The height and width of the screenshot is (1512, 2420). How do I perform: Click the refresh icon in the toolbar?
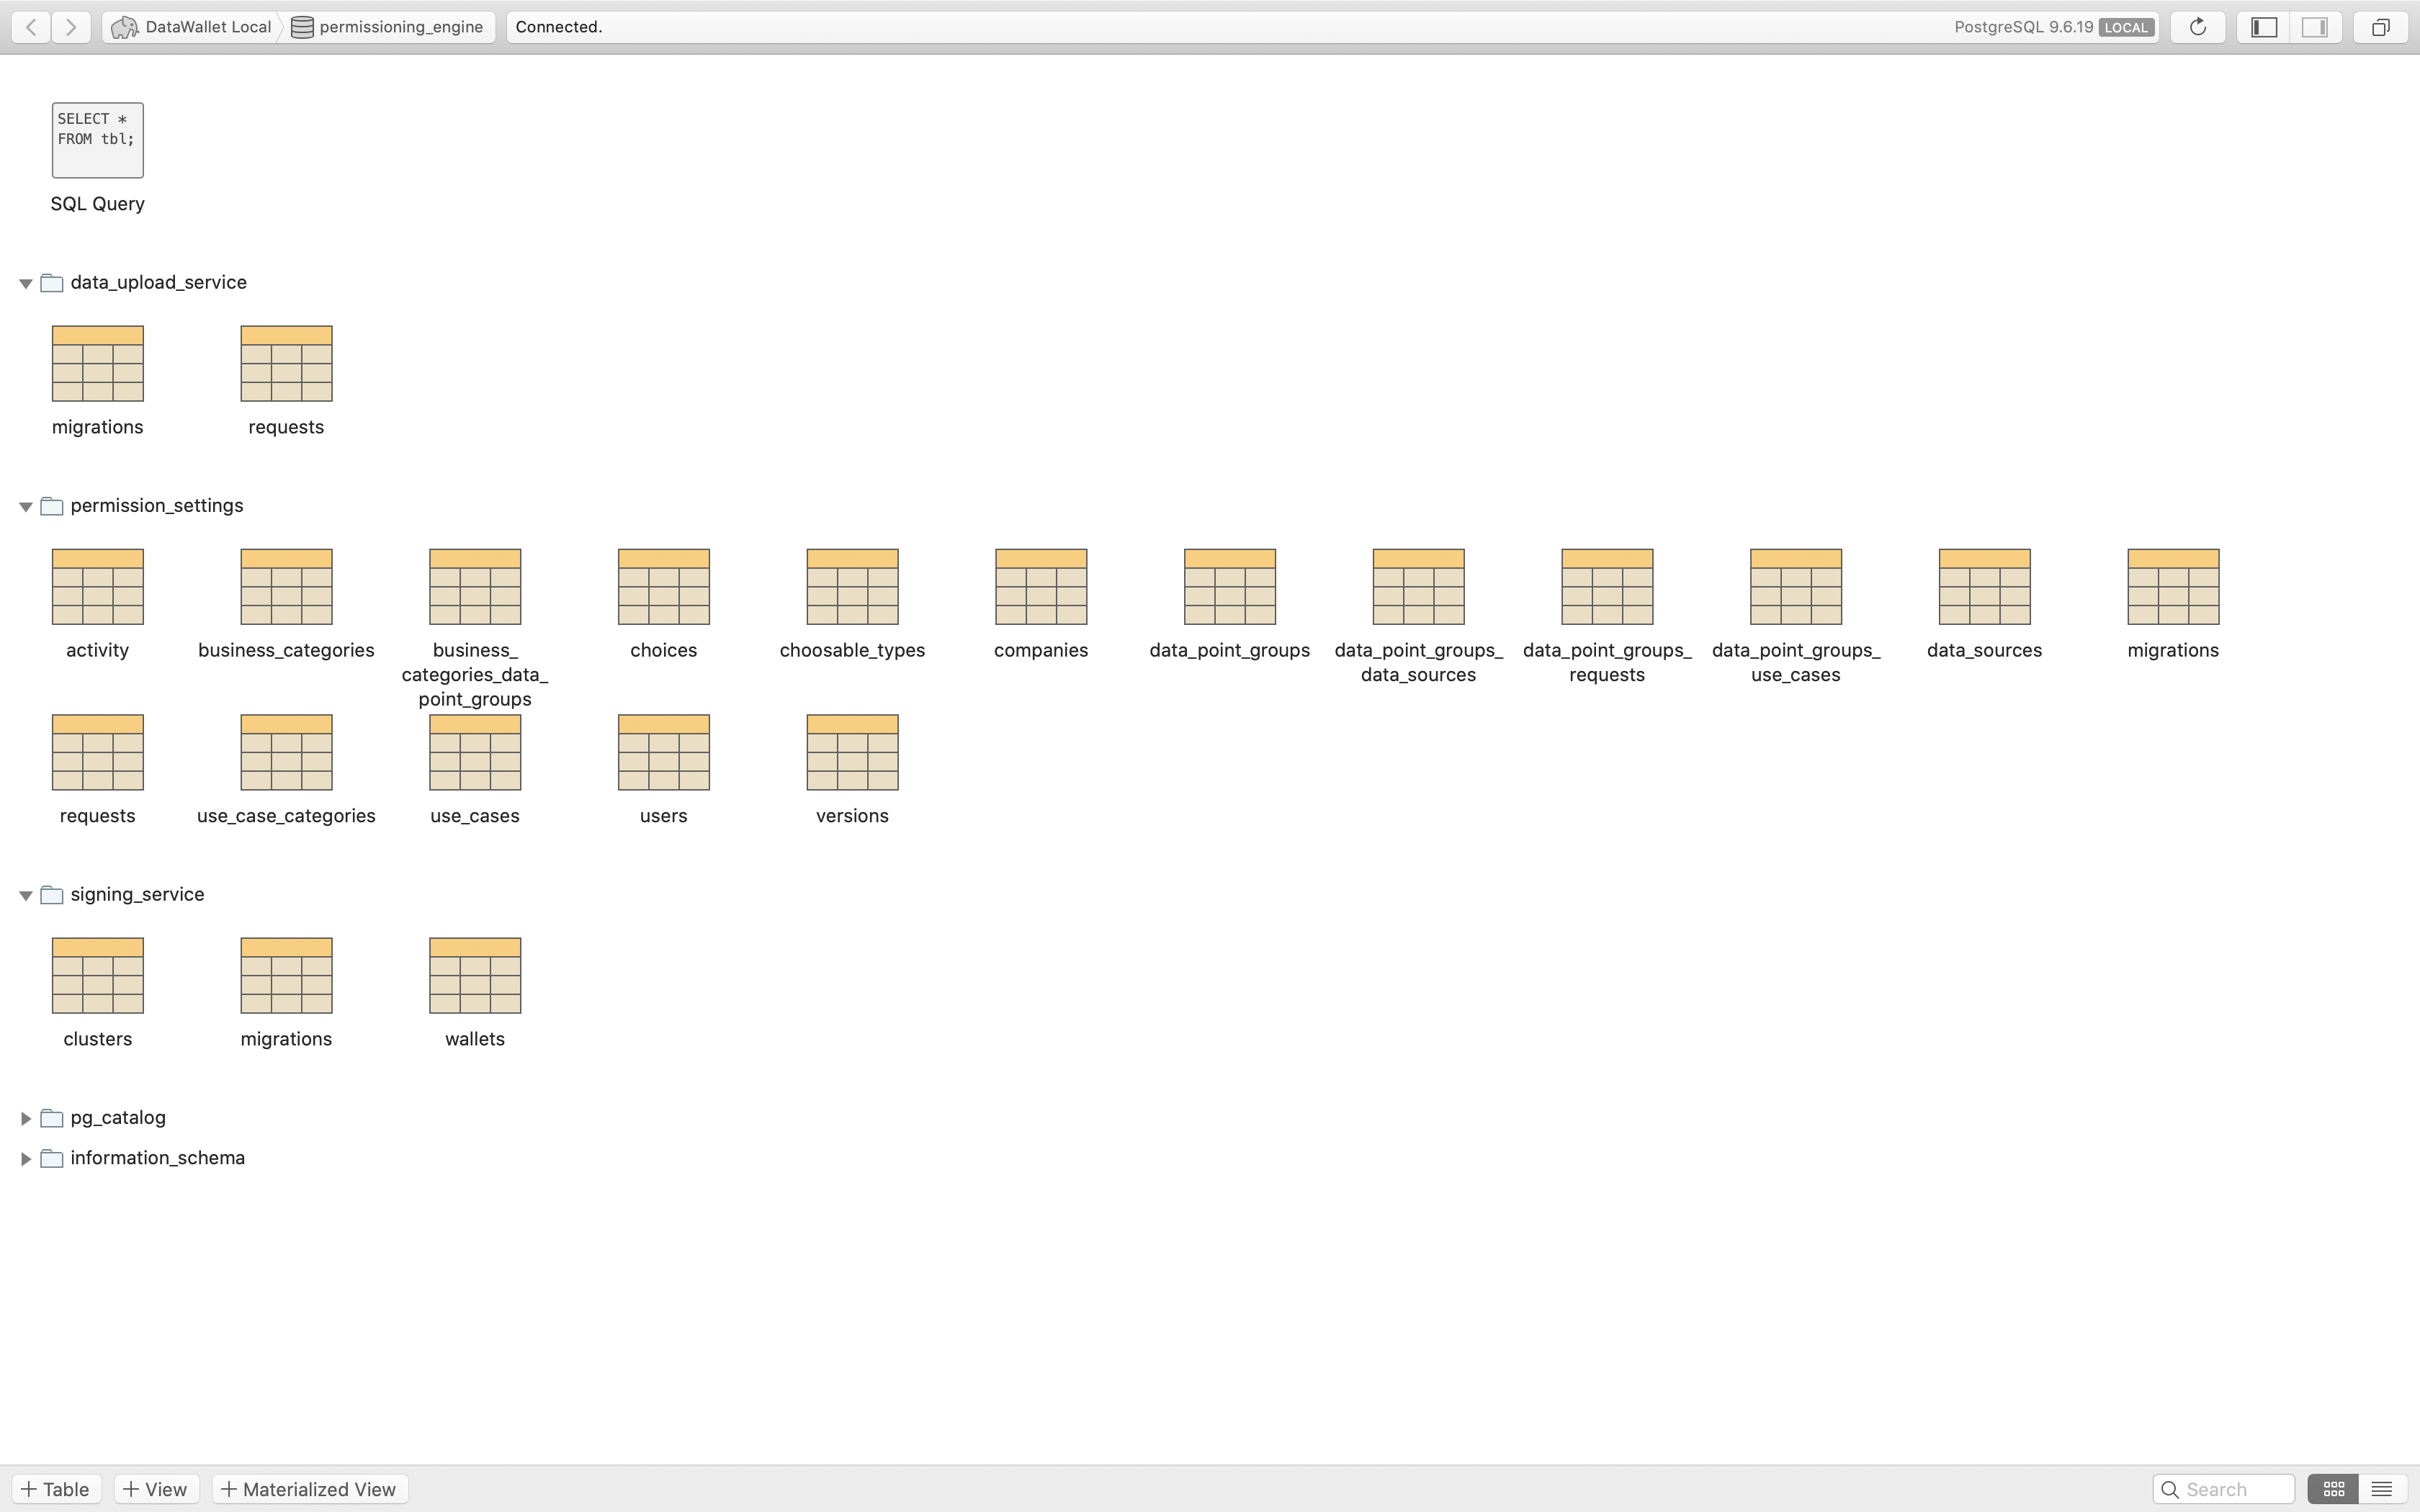(2197, 27)
